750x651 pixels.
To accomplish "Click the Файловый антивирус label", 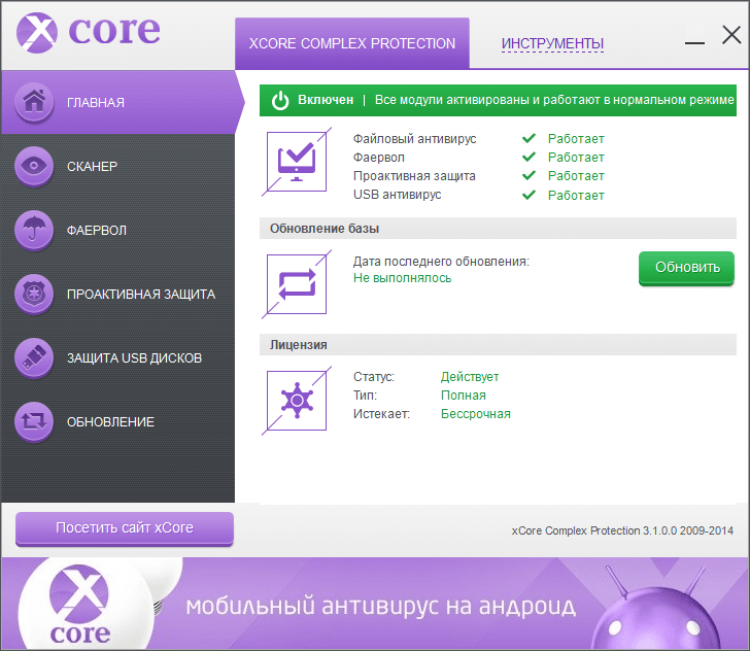I will coord(415,139).
